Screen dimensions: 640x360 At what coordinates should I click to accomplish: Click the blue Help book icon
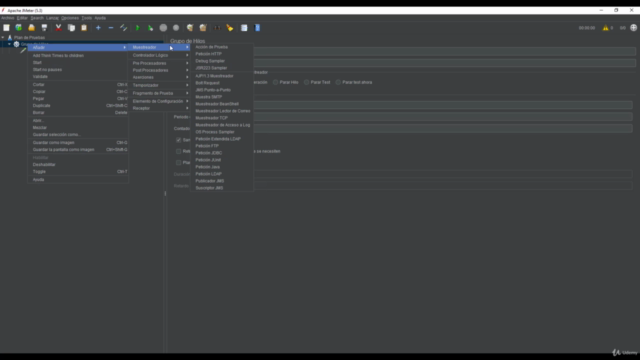pyautogui.click(x=257, y=28)
